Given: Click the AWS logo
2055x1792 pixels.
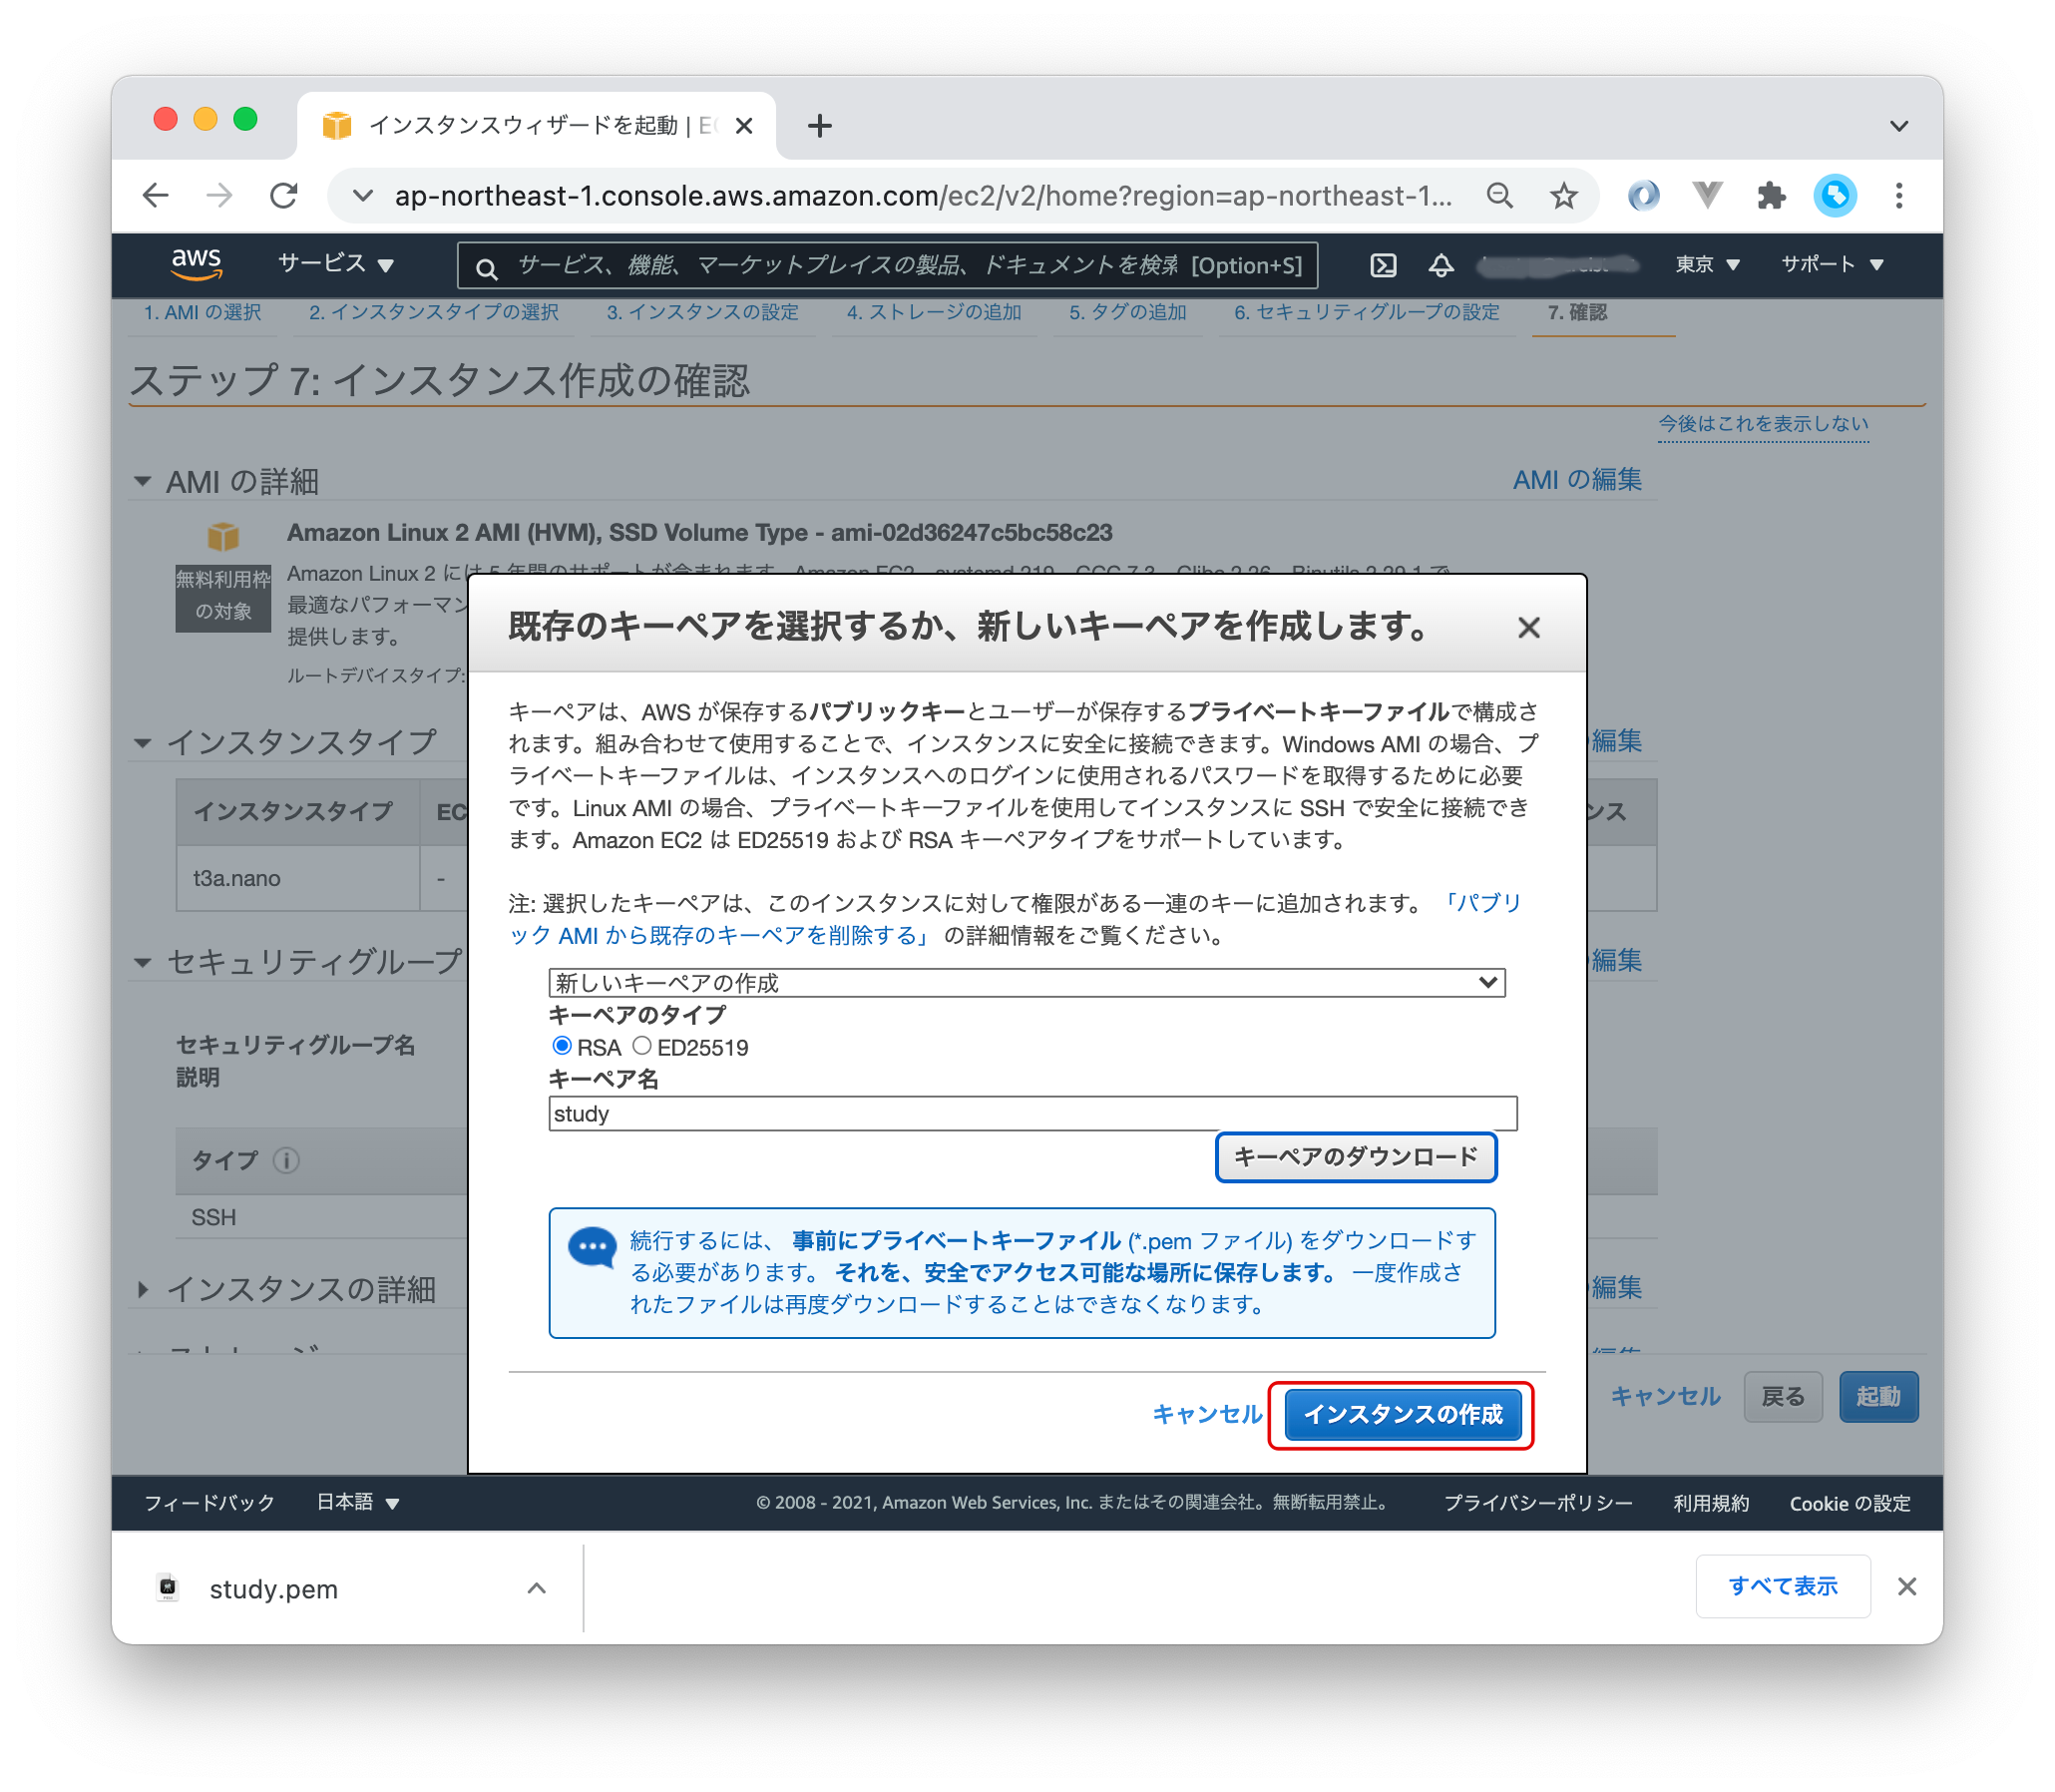Looking at the screenshot, I should click(x=196, y=264).
